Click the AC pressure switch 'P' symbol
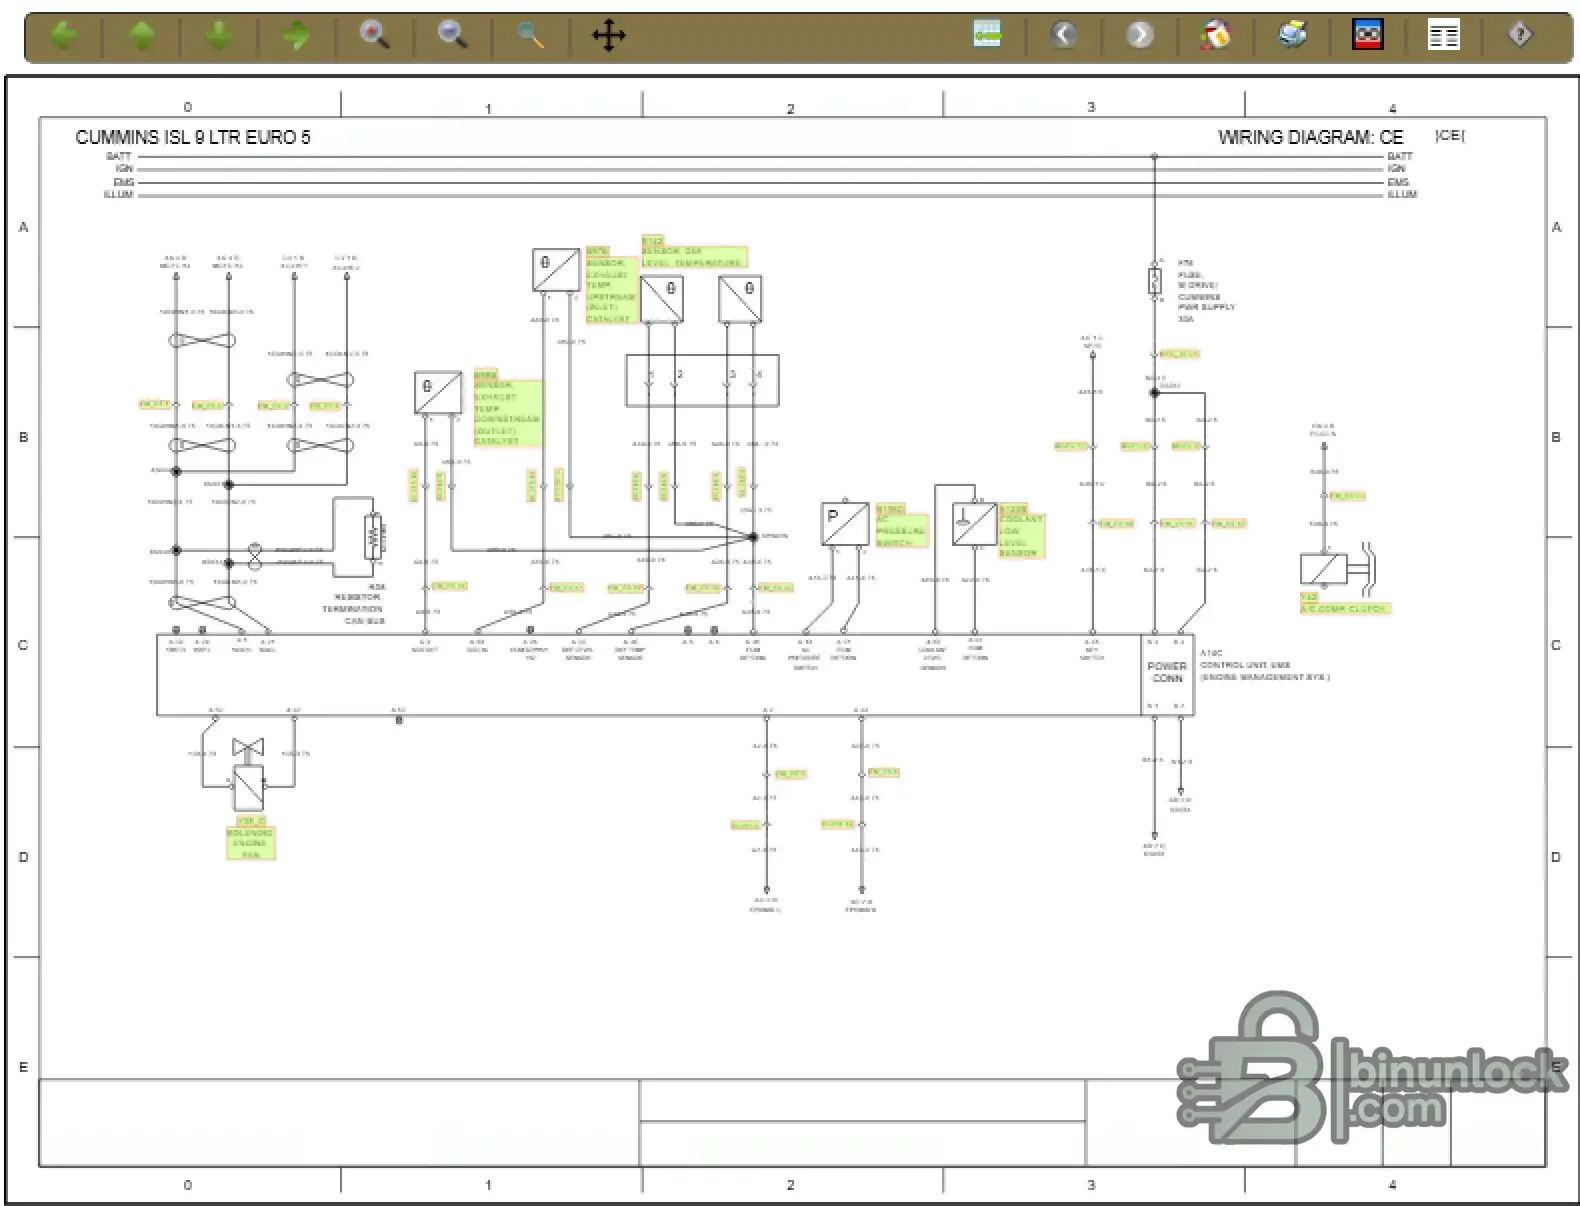1580x1206 pixels. coord(845,524)
